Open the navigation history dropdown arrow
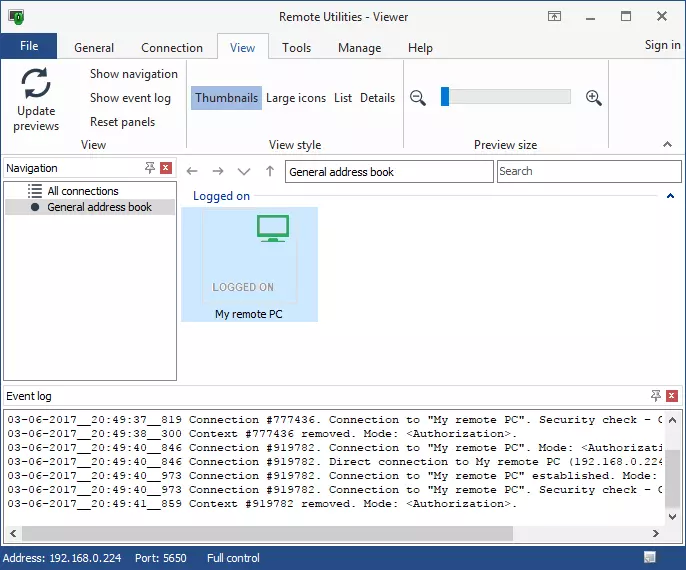Image resolution: width=686 pixels, height=570 pixels. [x=244, y=172]
